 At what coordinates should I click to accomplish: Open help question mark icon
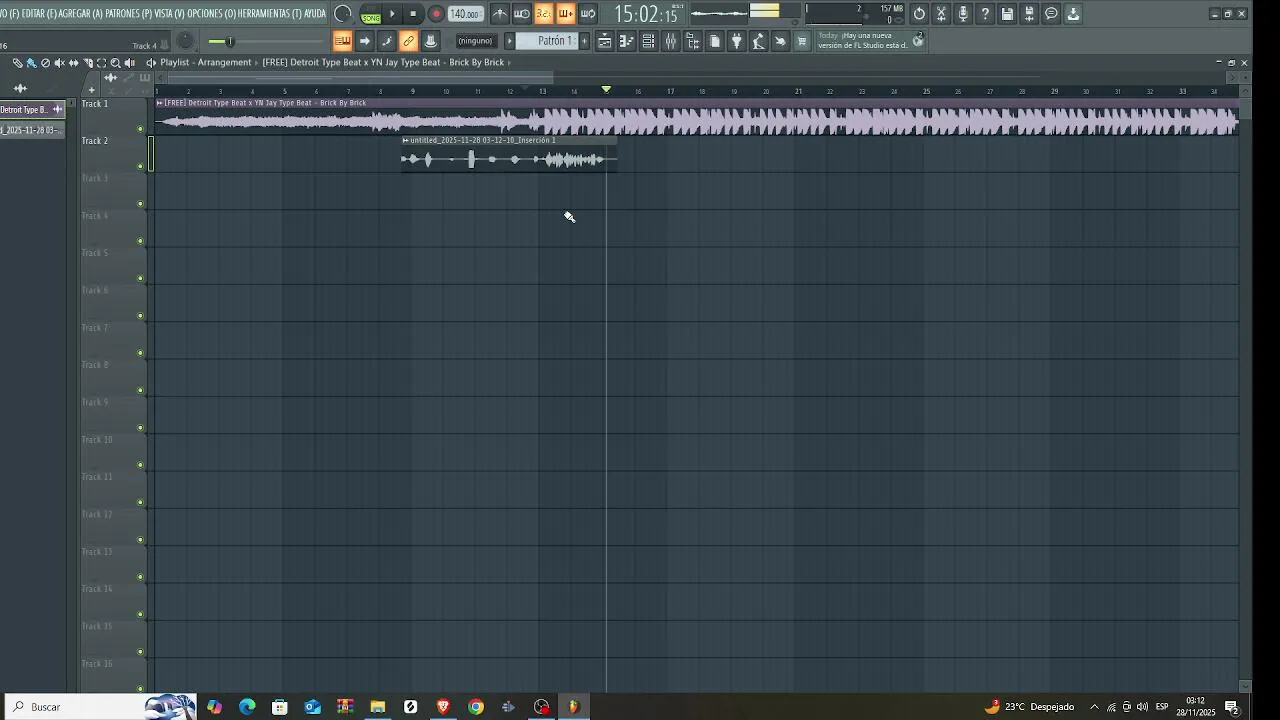985,14
